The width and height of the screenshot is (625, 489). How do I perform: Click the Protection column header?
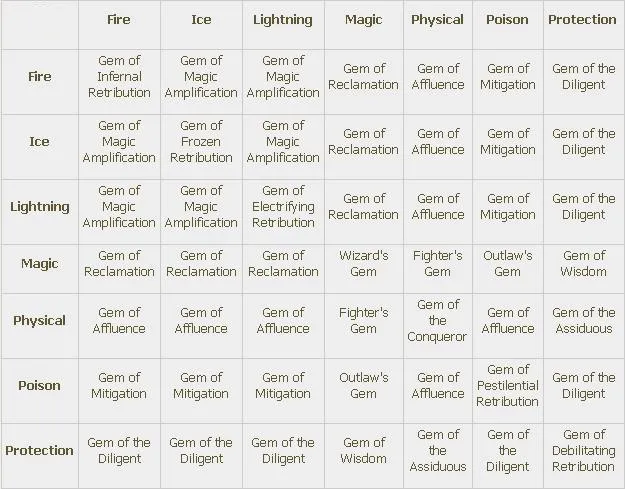(583, 20)
